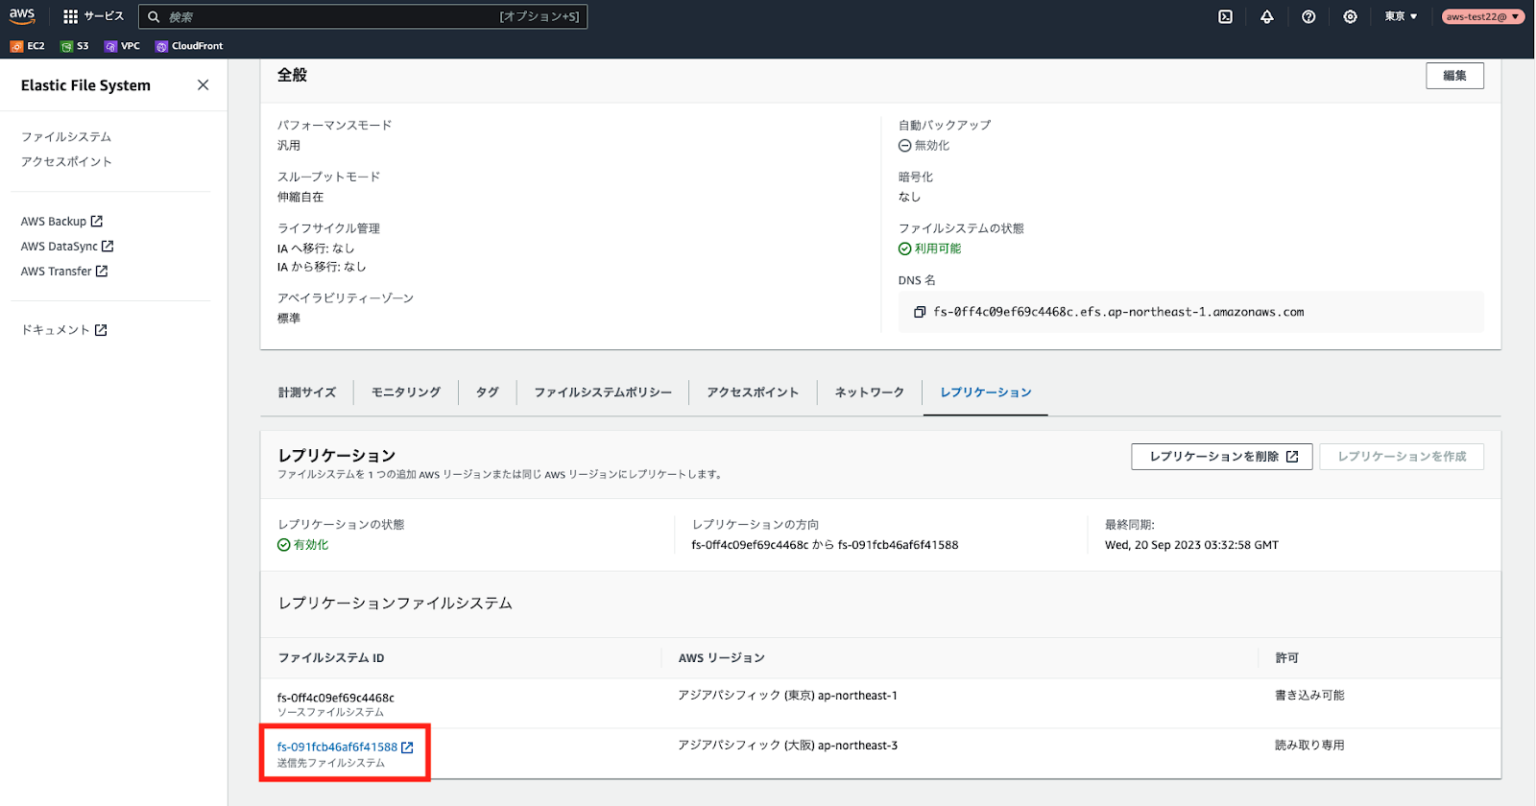Open AWS Transfer external link
This screenshot has height=806, width=1536.
(x=64, y=271)
